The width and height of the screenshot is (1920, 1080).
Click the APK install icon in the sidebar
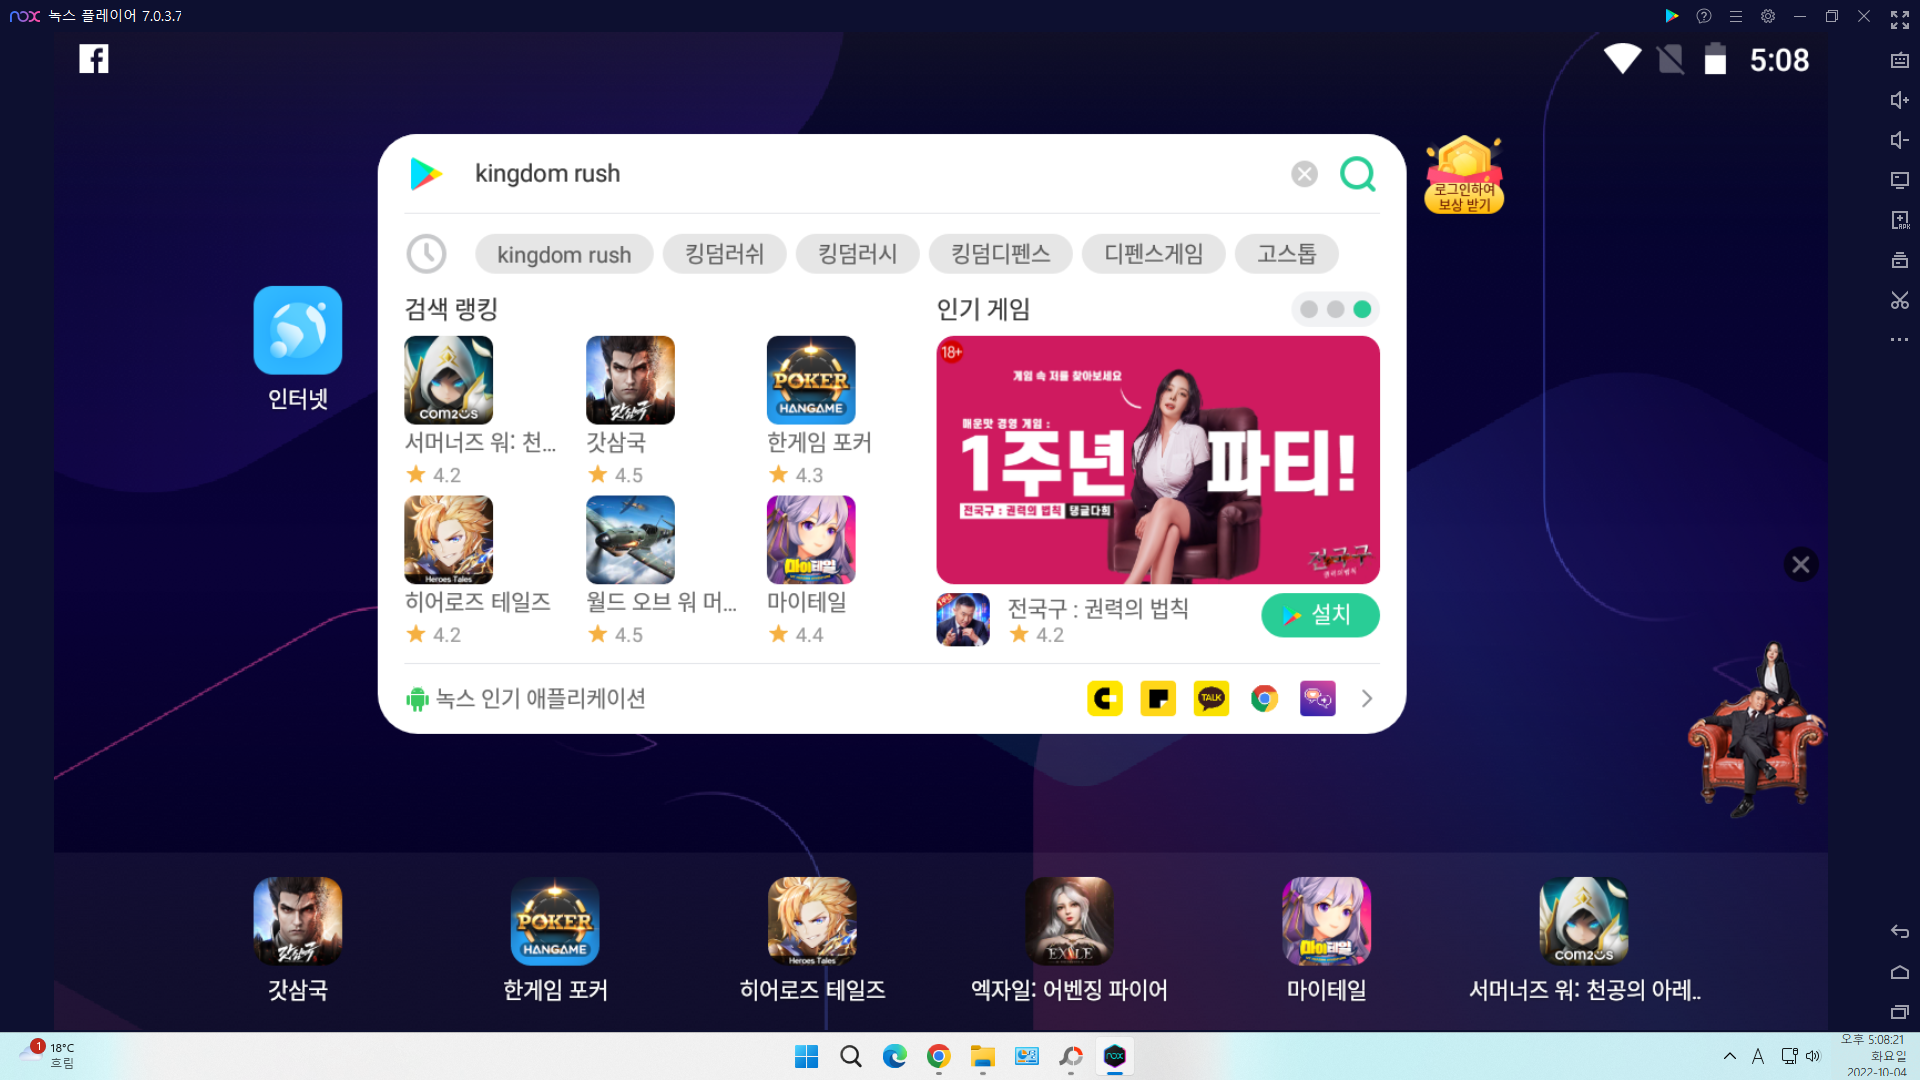click(x=1899, y=220)
